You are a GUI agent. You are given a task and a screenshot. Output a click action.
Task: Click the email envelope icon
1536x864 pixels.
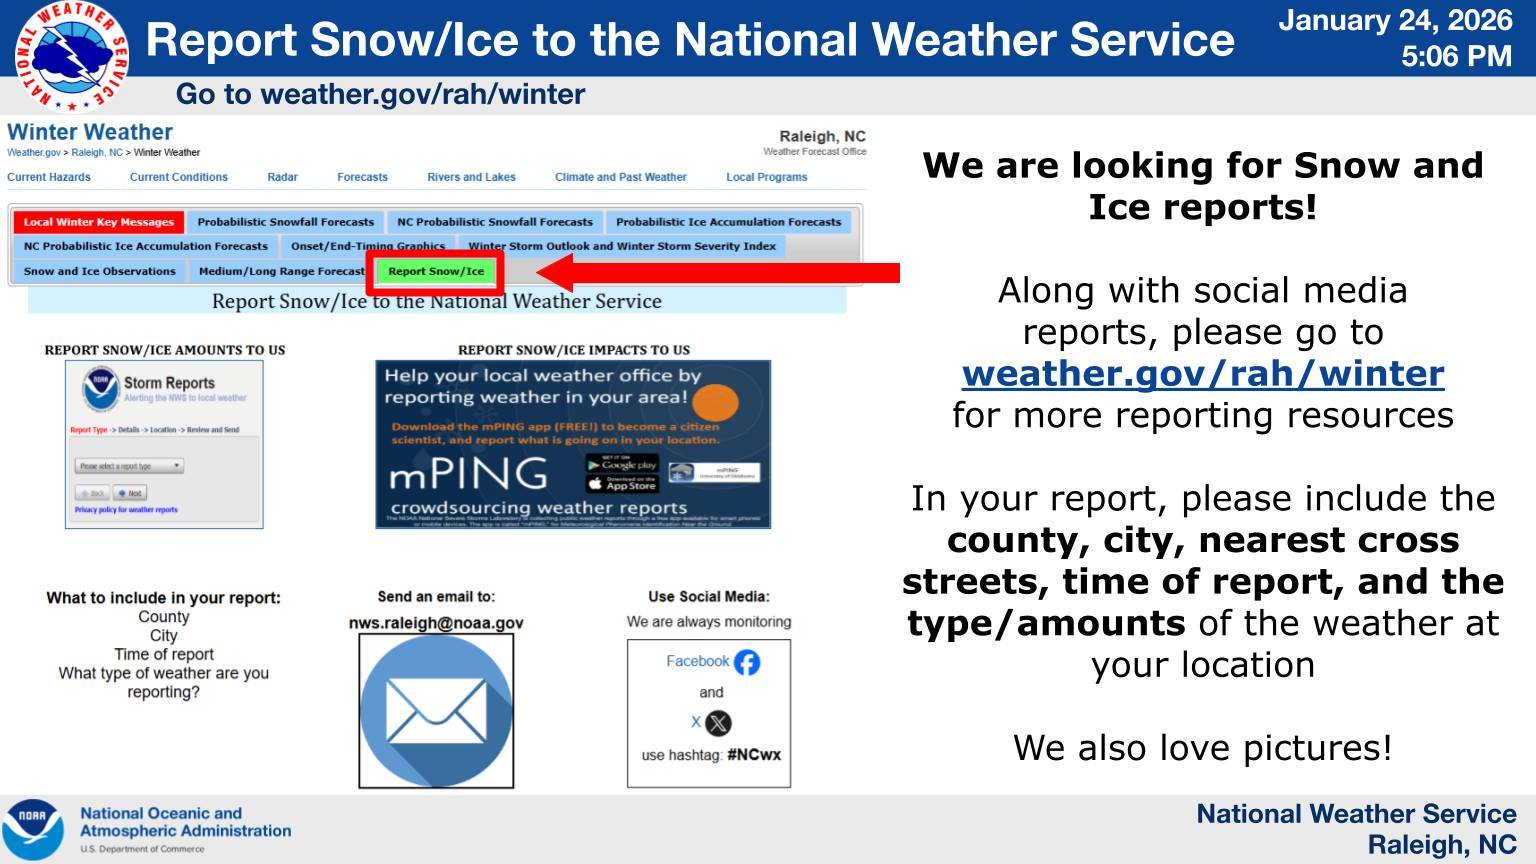pyautogui.click(x=436, y=711)
